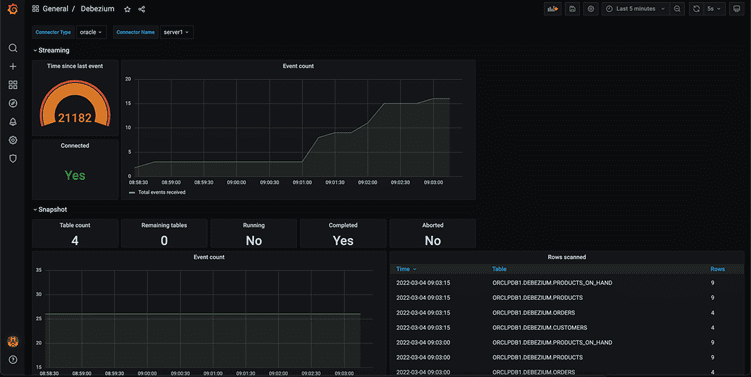Select ORCLPDB1.DEBEZIUM.CUSTOMERS table cell
The height and width of the screenshot is (377, 751).
(539, 328)
